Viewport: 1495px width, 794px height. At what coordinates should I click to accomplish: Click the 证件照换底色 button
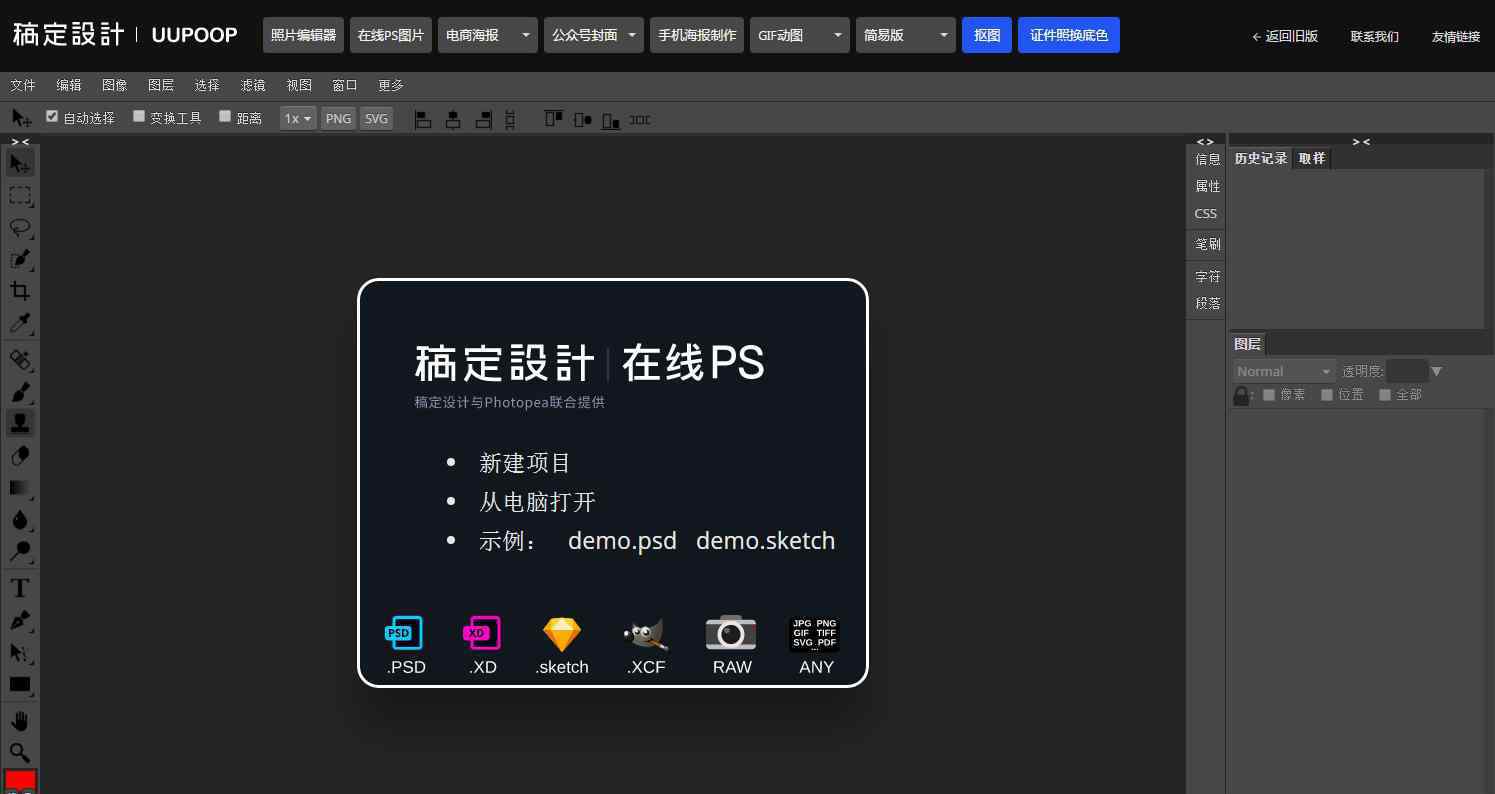point(1069,35)
